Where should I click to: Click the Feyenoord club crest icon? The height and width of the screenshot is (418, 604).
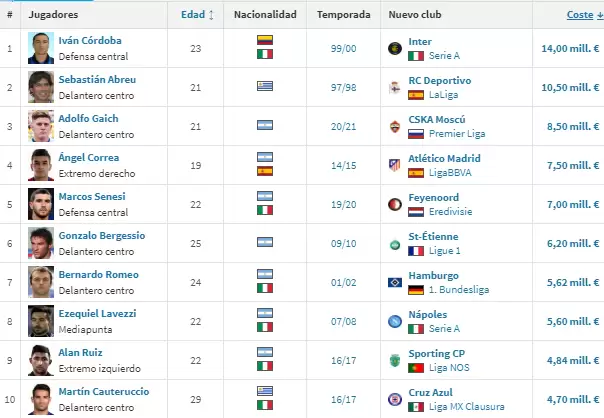395,203
